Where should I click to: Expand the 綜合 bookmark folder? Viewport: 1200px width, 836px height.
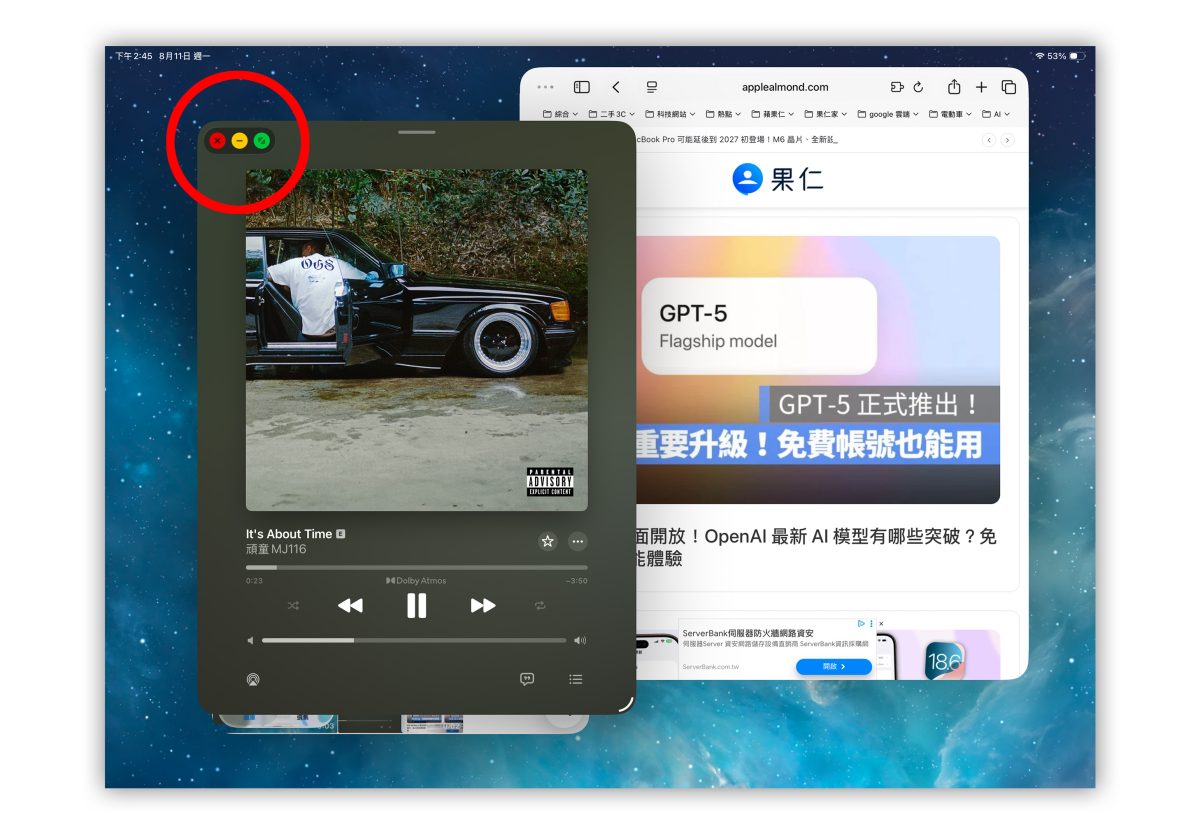(561, 114)
